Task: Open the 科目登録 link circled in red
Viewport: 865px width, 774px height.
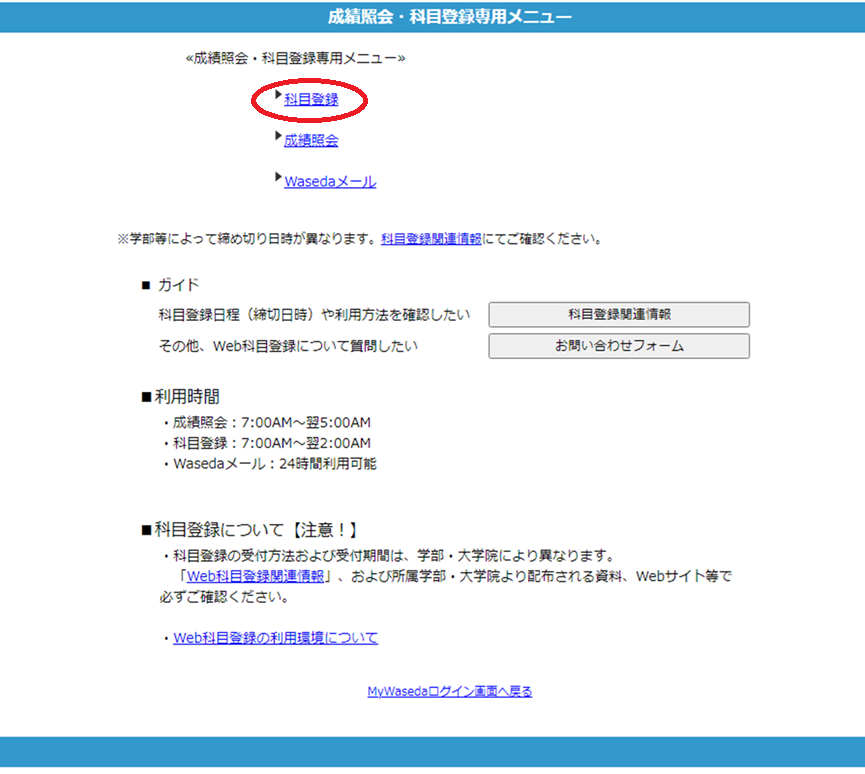Action: pos(311,100)
